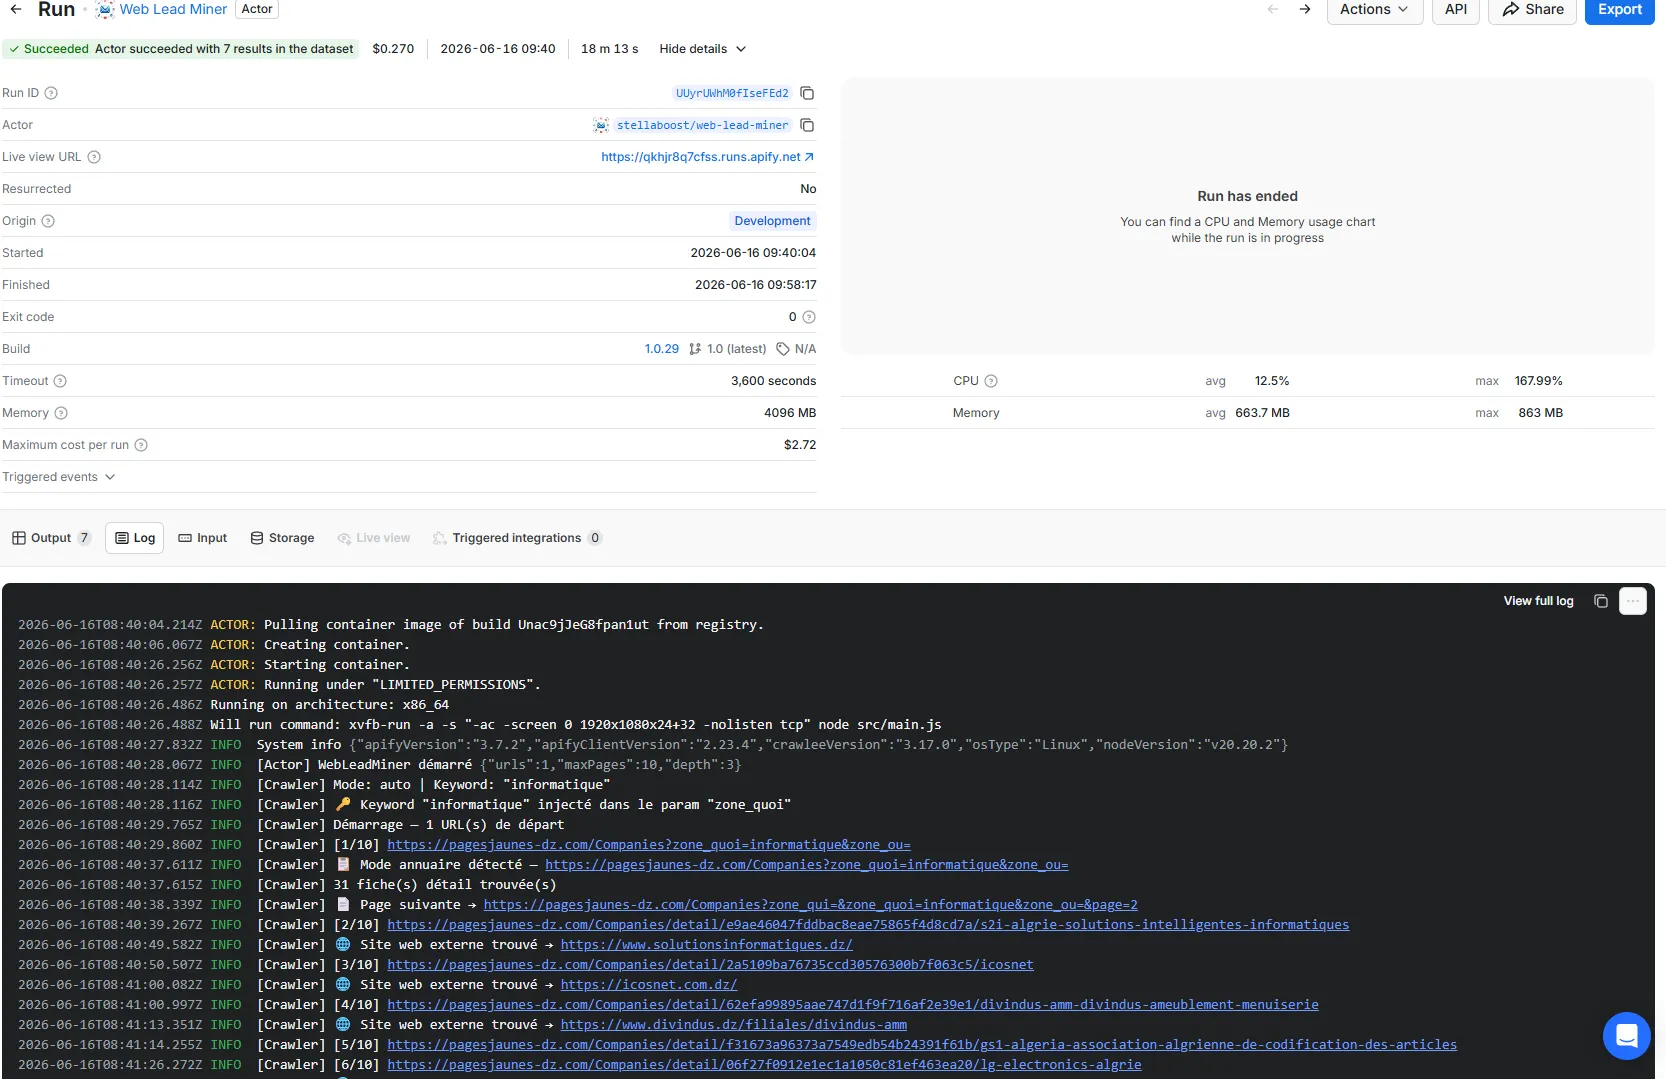The width and height of the screenshot is (1666, 1079).
Task: Open build 1.0.29 link
Action: pyautogui.click(x=661, y=349)
